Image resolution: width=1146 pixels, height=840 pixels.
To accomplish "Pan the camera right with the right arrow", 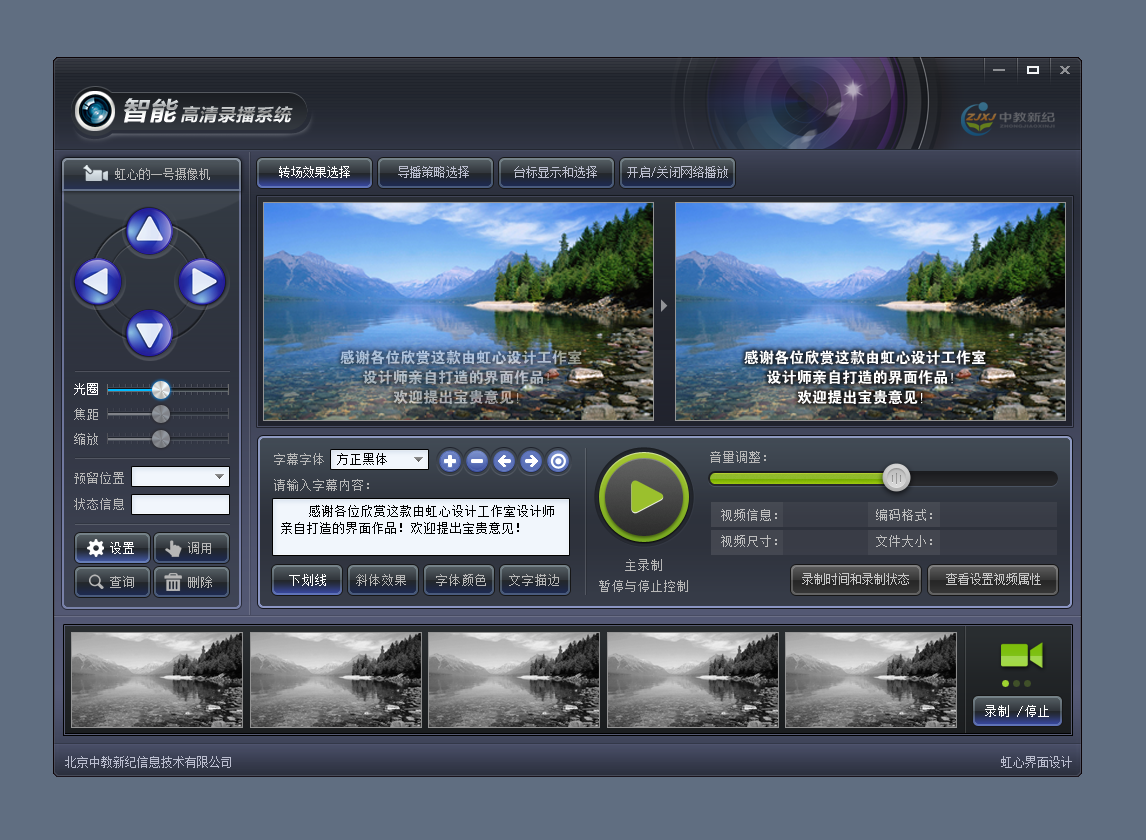I will pos(202,281).
